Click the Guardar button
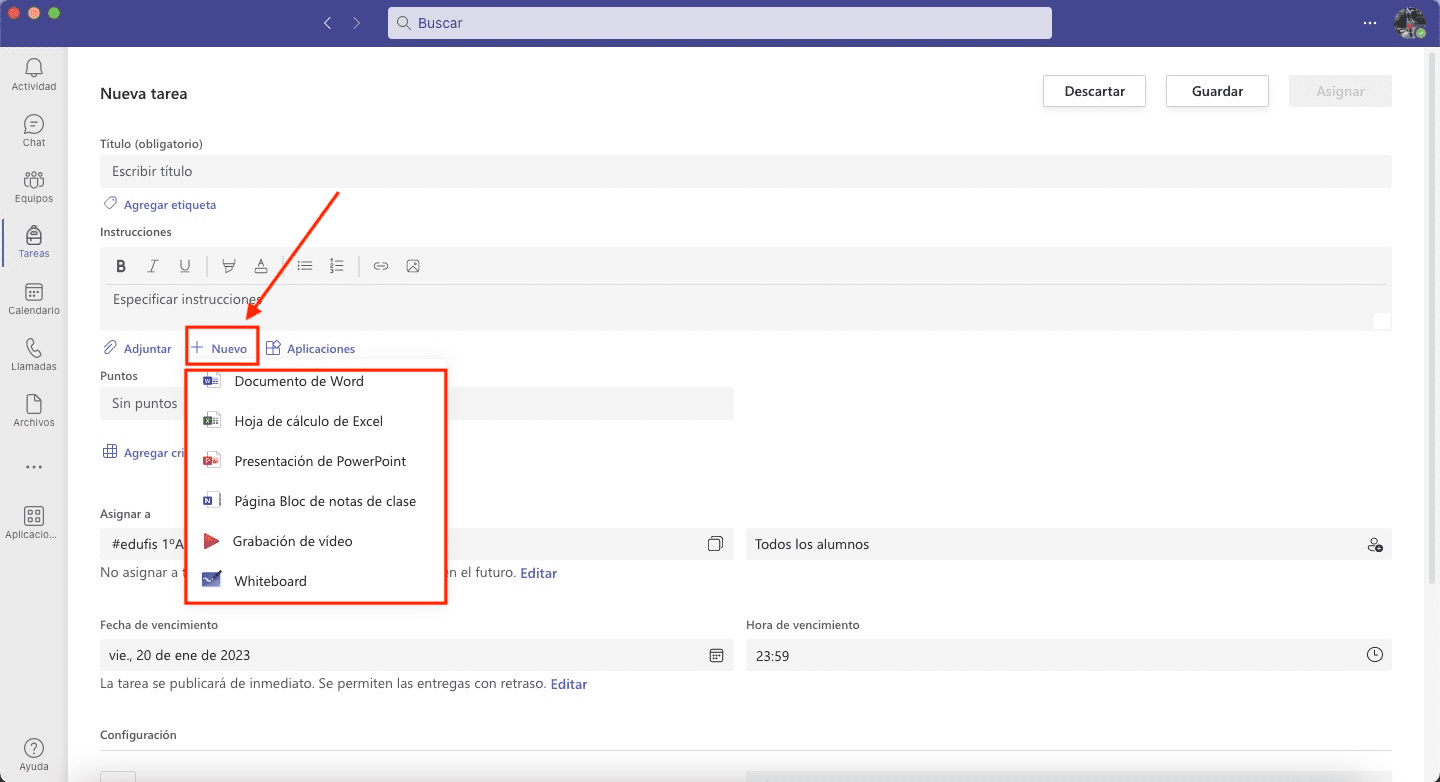 (x=1217, y=91)
